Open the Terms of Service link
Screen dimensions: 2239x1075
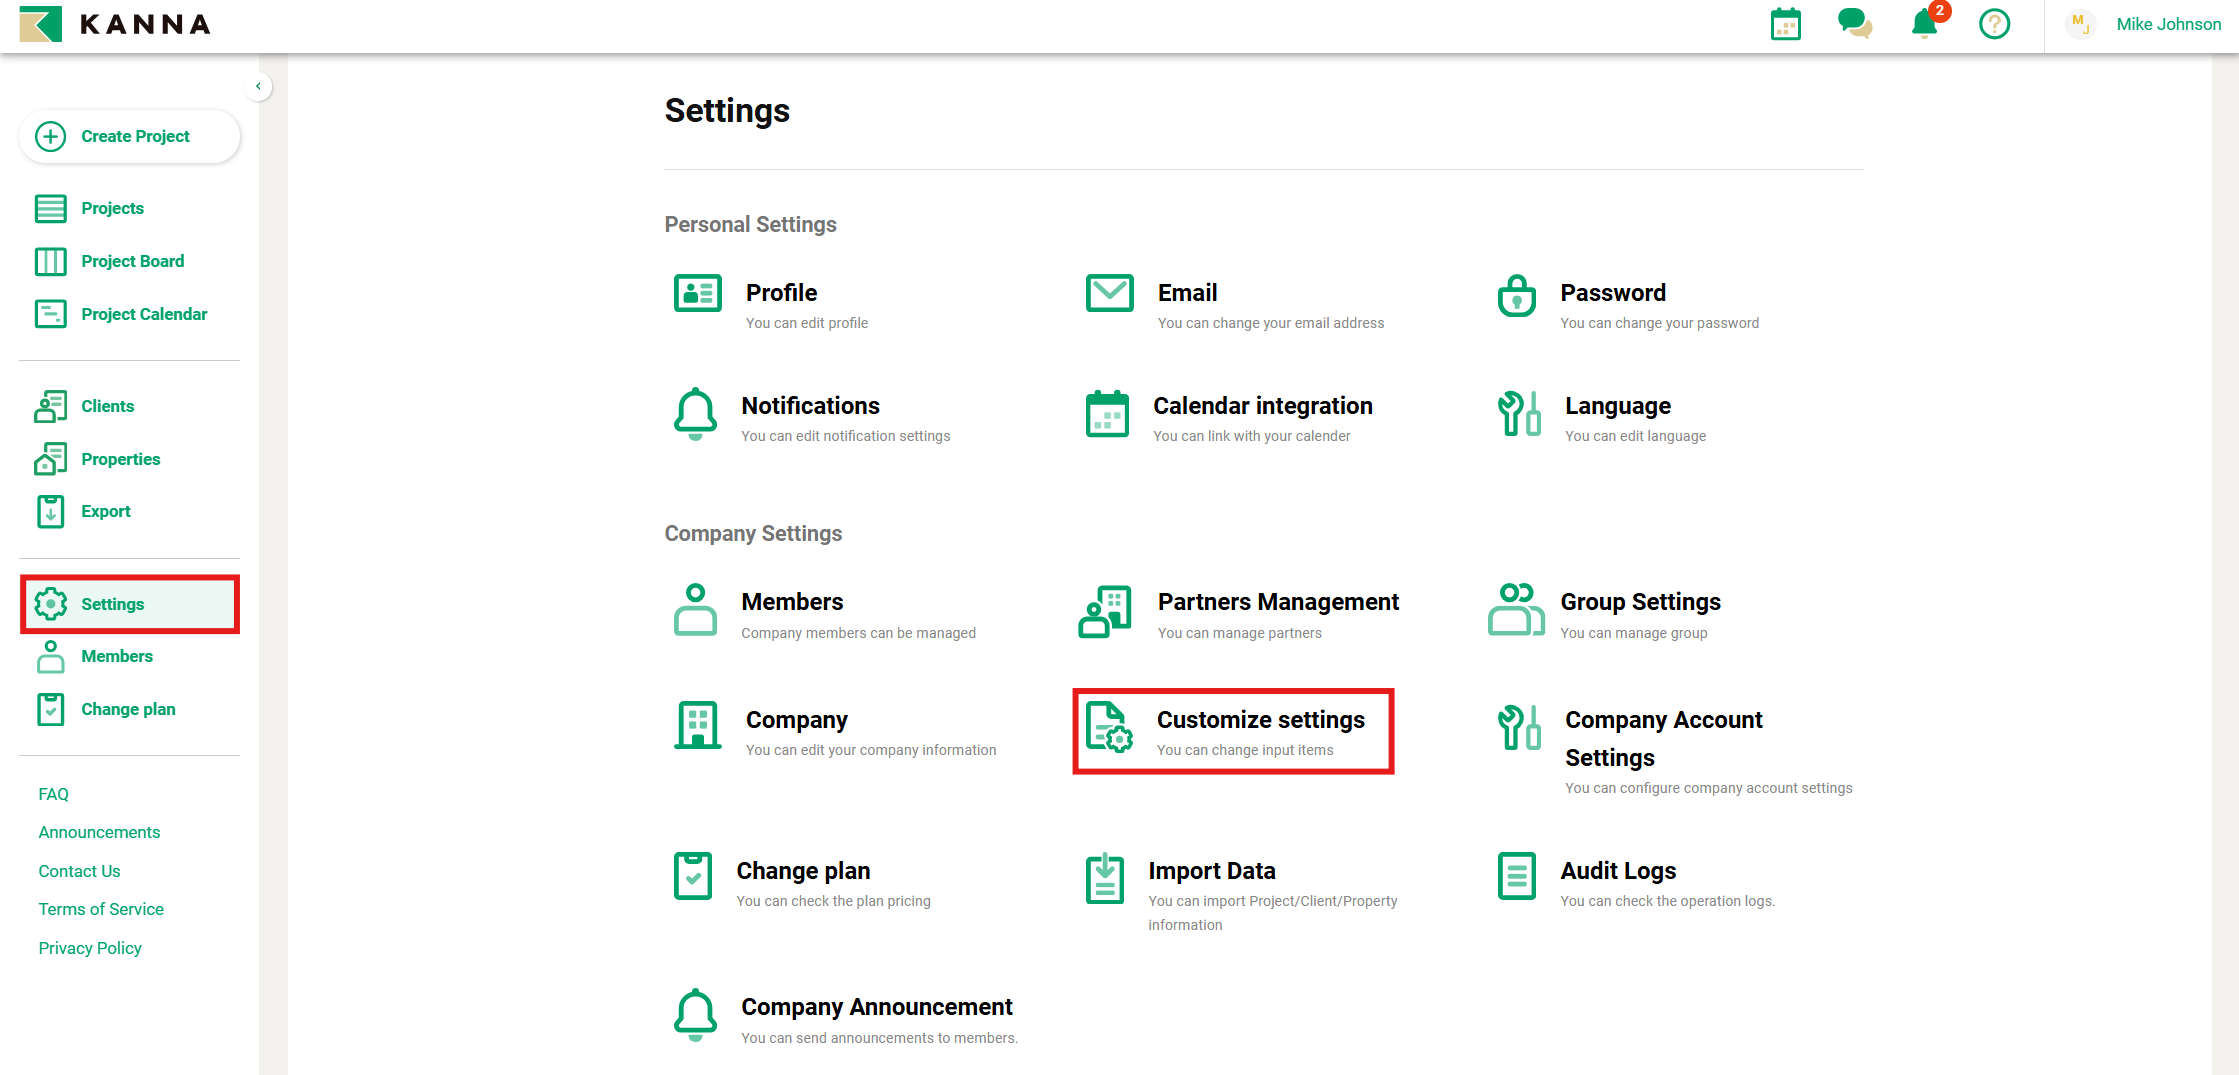(100, 909)
